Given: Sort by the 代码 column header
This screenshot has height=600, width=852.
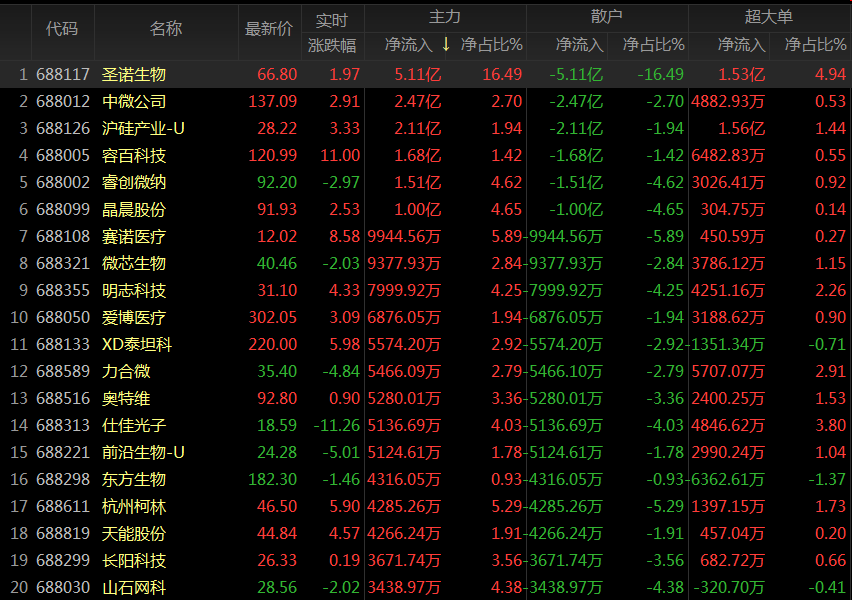Looking at the screenshot, I should [x=62, y=29].
